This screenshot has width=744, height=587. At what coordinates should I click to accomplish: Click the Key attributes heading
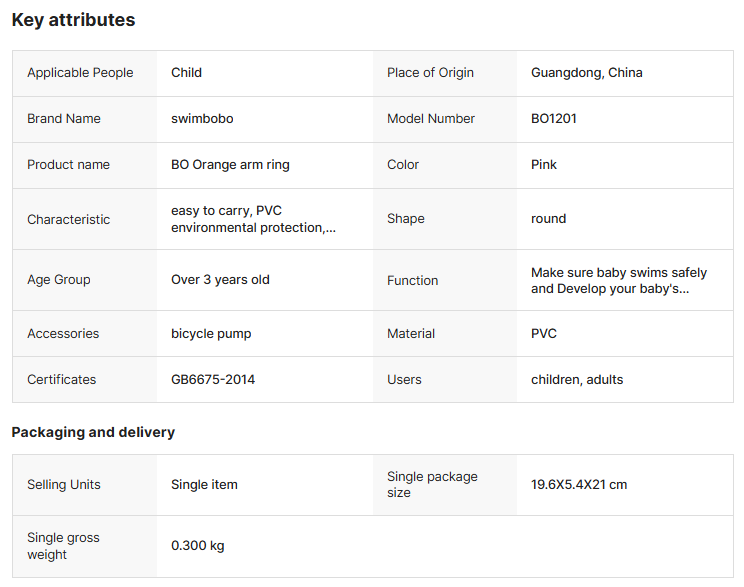pos(73,20)
